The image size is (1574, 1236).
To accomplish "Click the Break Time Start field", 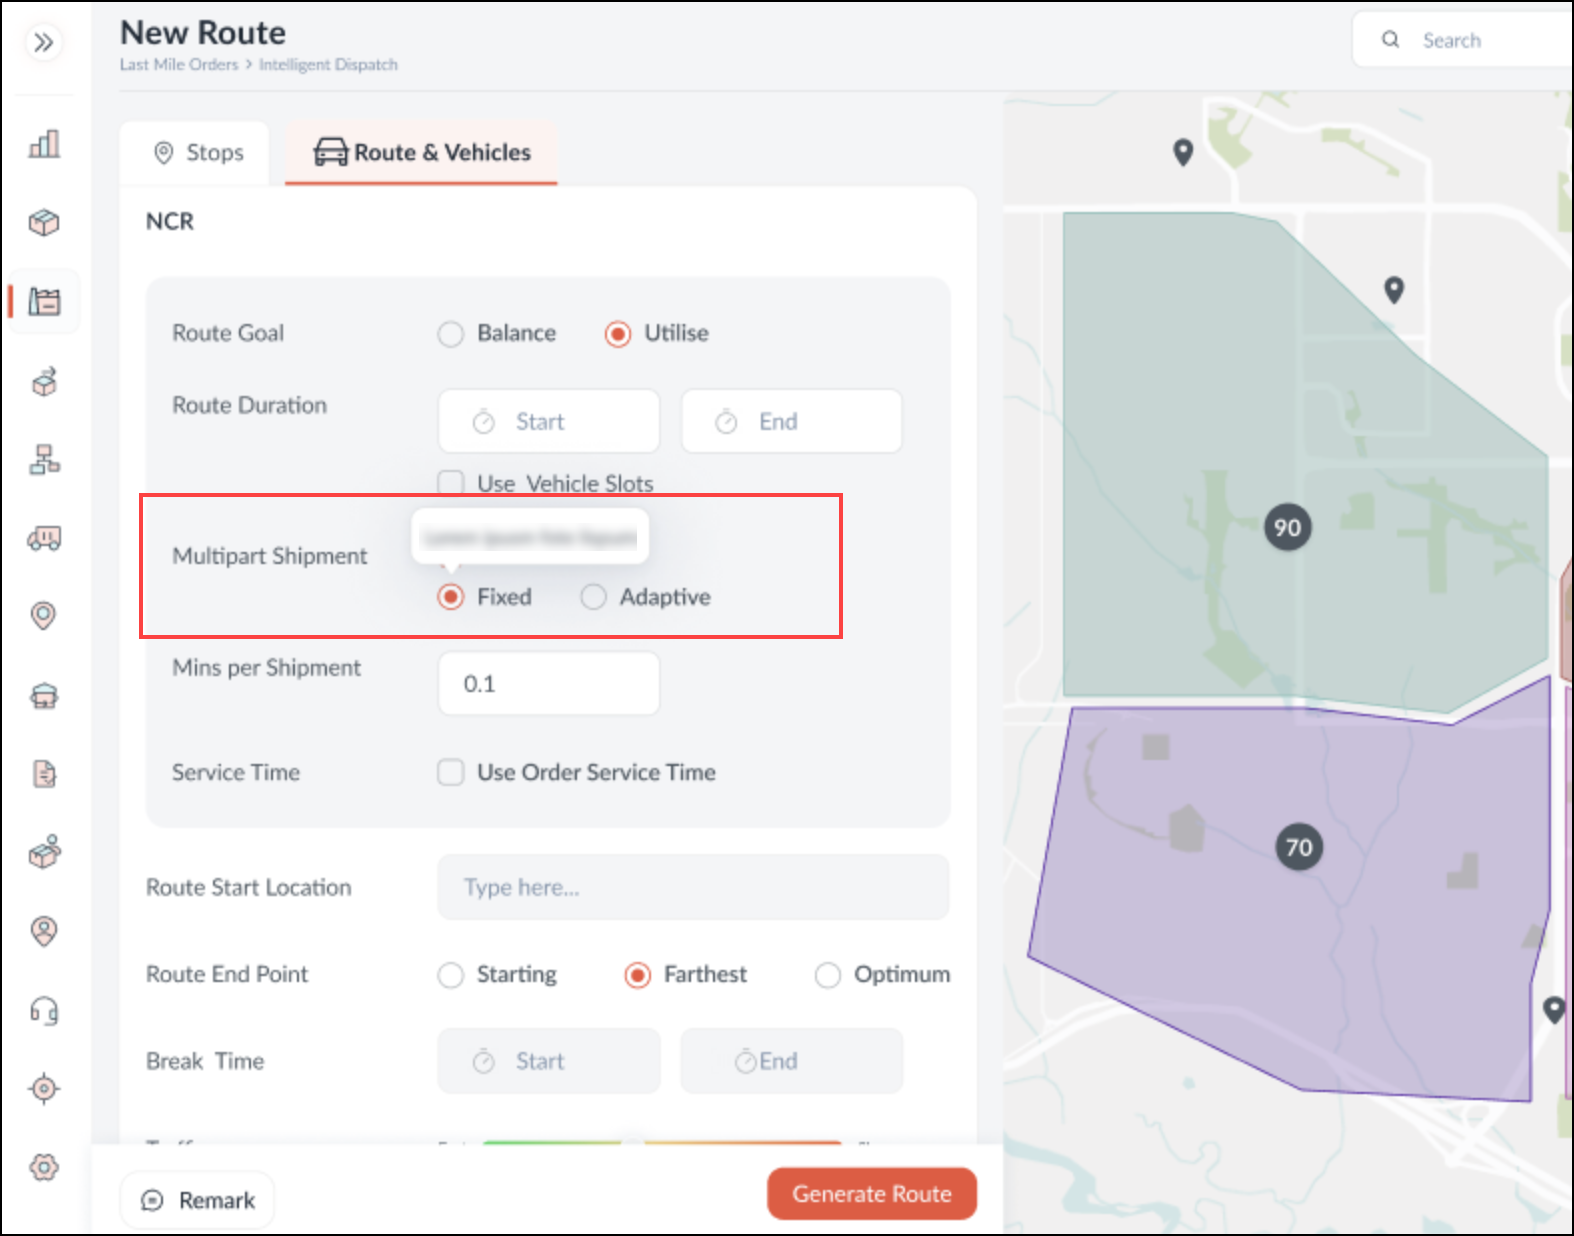I will pos(549,1061).
